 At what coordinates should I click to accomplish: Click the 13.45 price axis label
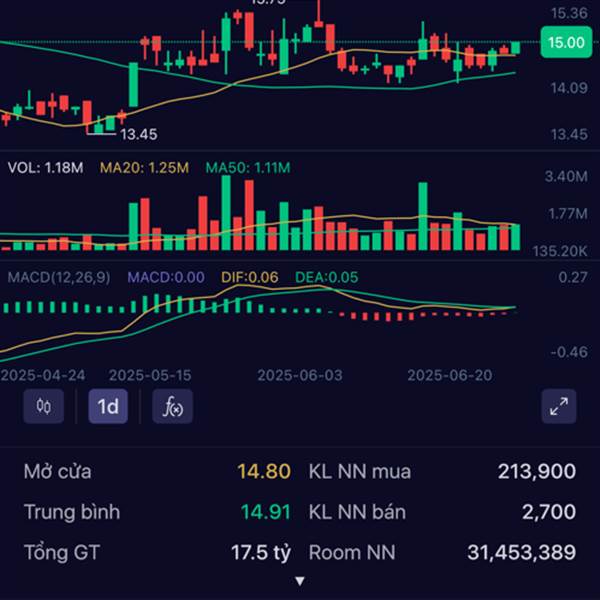[569, 134]
